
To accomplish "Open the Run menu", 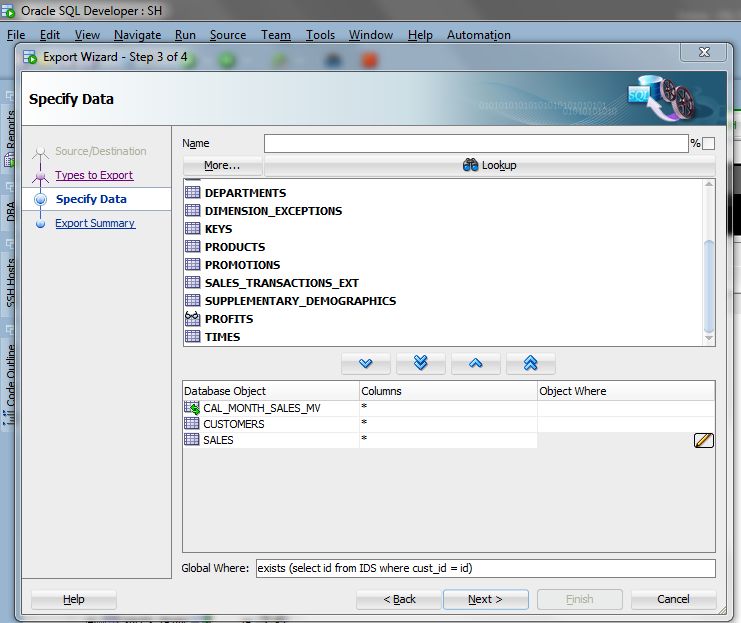I will point(185,35).
